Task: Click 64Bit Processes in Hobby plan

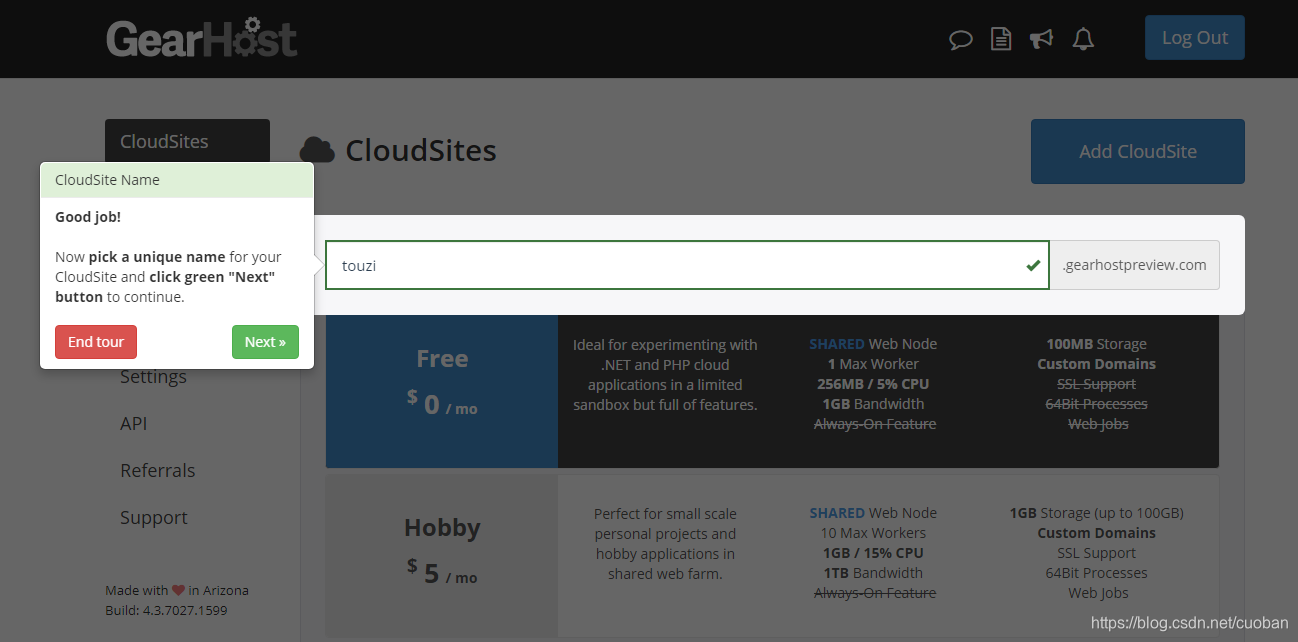Action: (1096, 573)
